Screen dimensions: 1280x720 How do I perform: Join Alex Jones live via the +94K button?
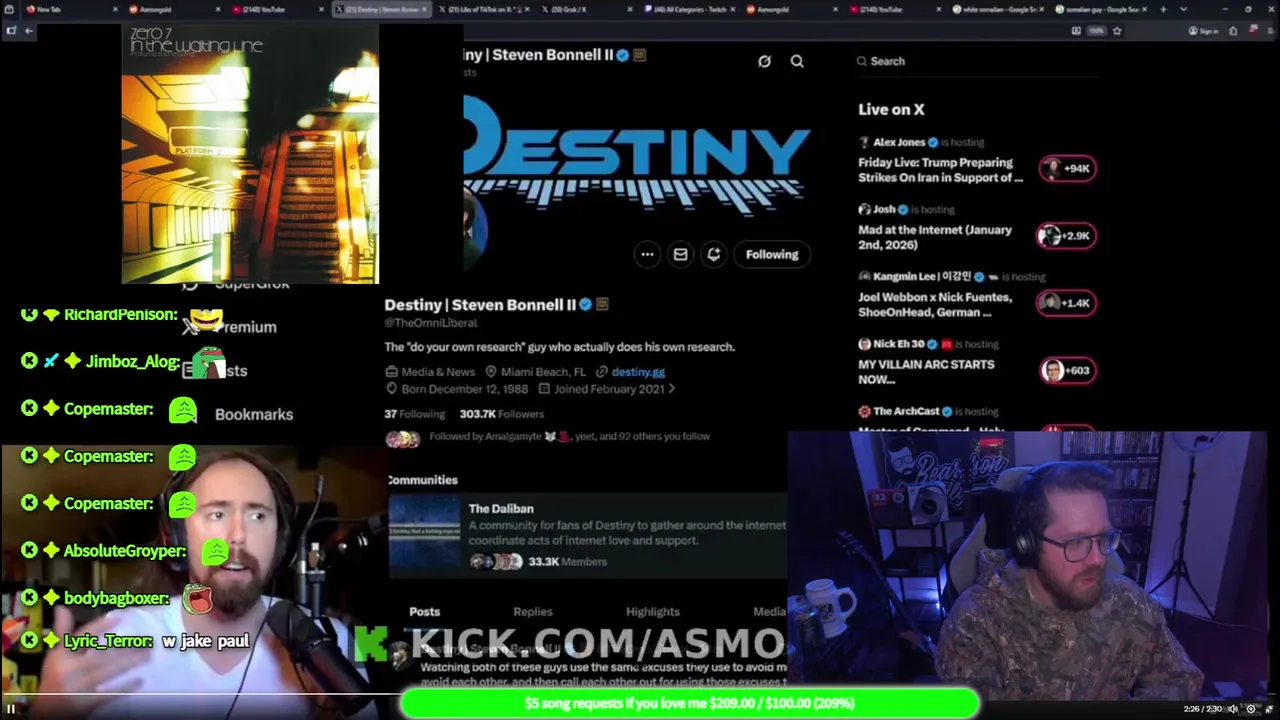click(x=1067, y=168)
